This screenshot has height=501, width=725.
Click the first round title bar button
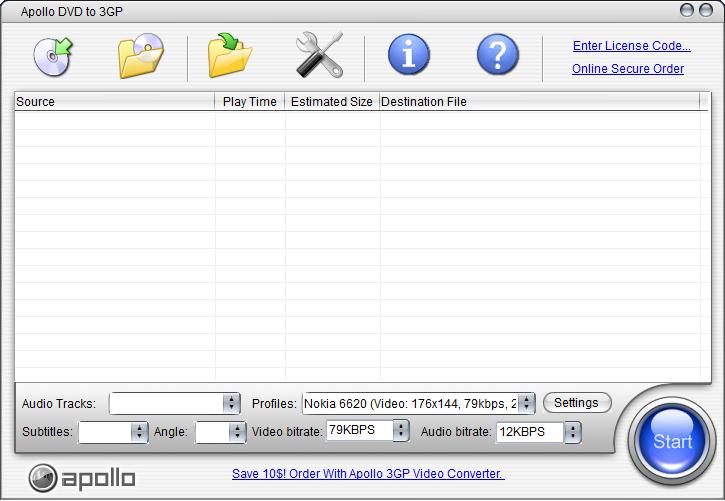687,10
